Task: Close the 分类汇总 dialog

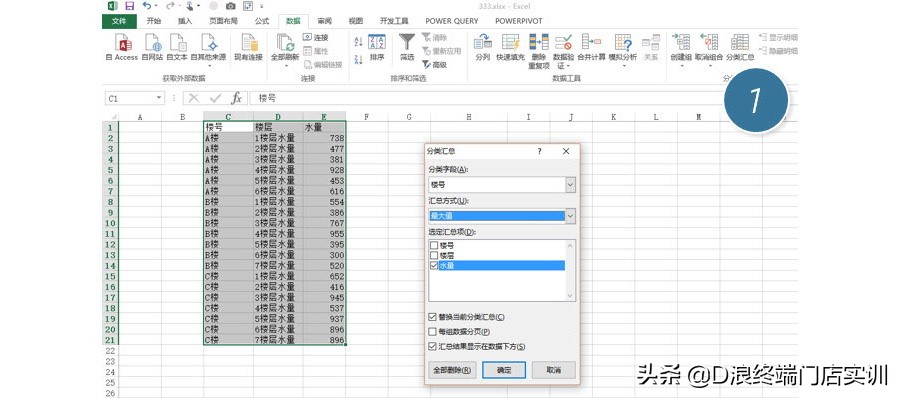Action: pos(566,151)
